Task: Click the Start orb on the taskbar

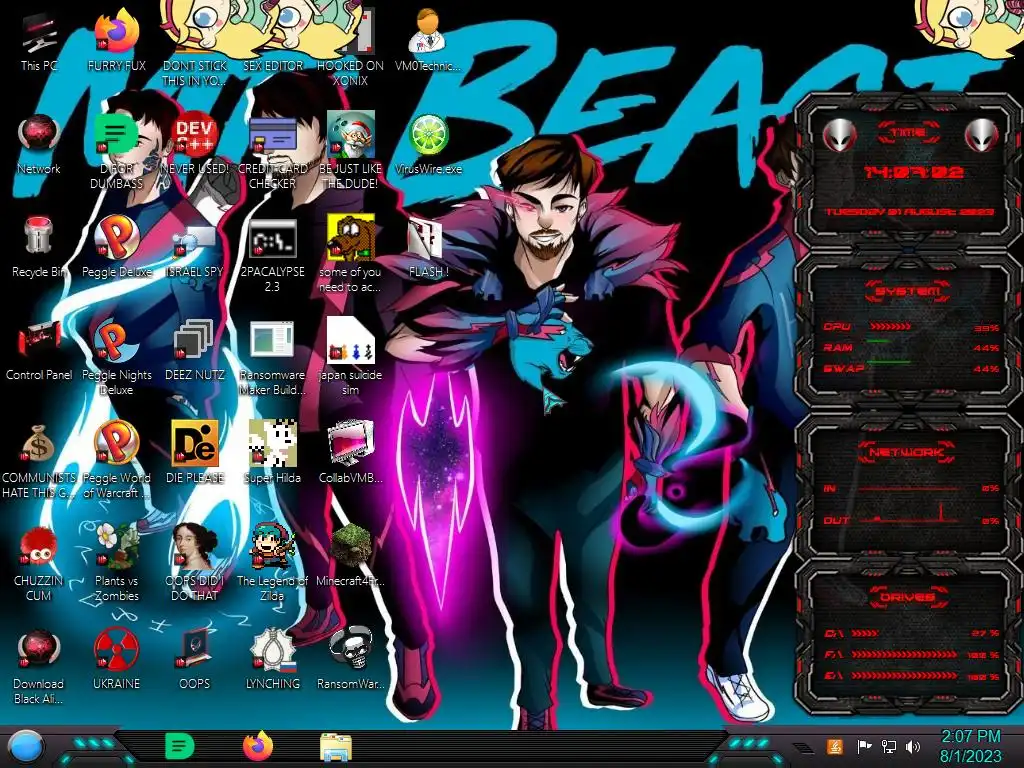Action: [x=26, y=747]
